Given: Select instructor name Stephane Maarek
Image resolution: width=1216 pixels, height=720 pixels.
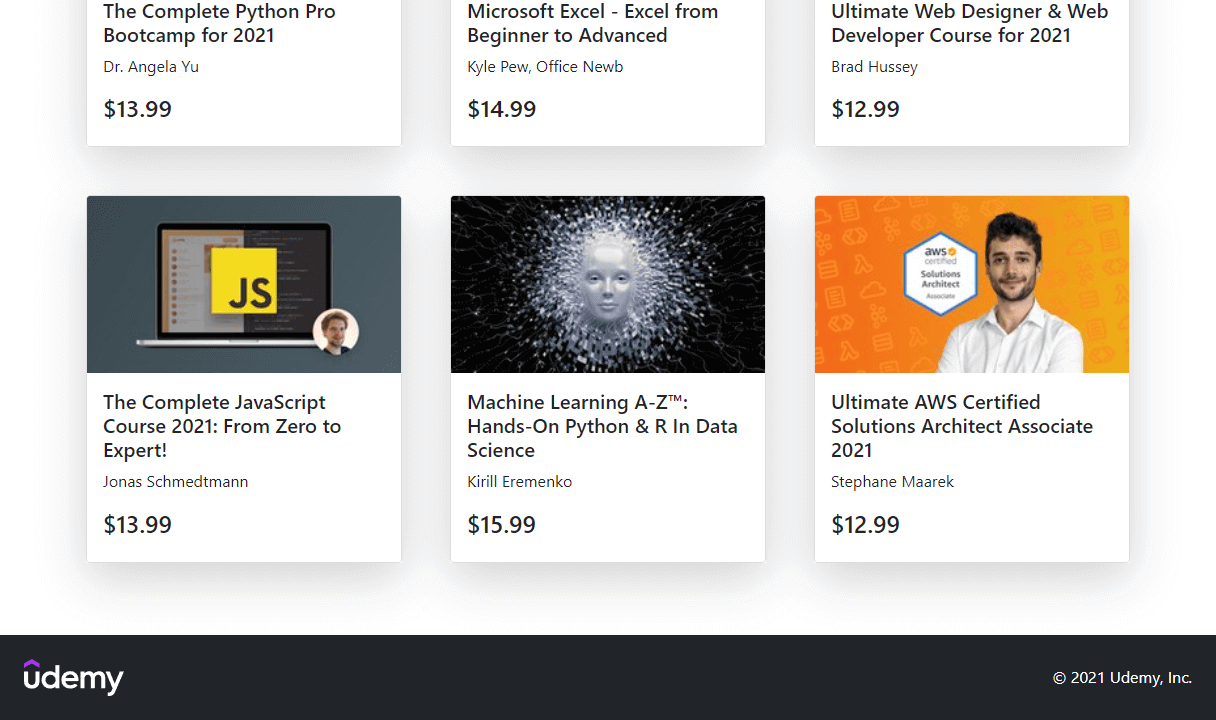Looking at the screenshot, I should [892, 482].
